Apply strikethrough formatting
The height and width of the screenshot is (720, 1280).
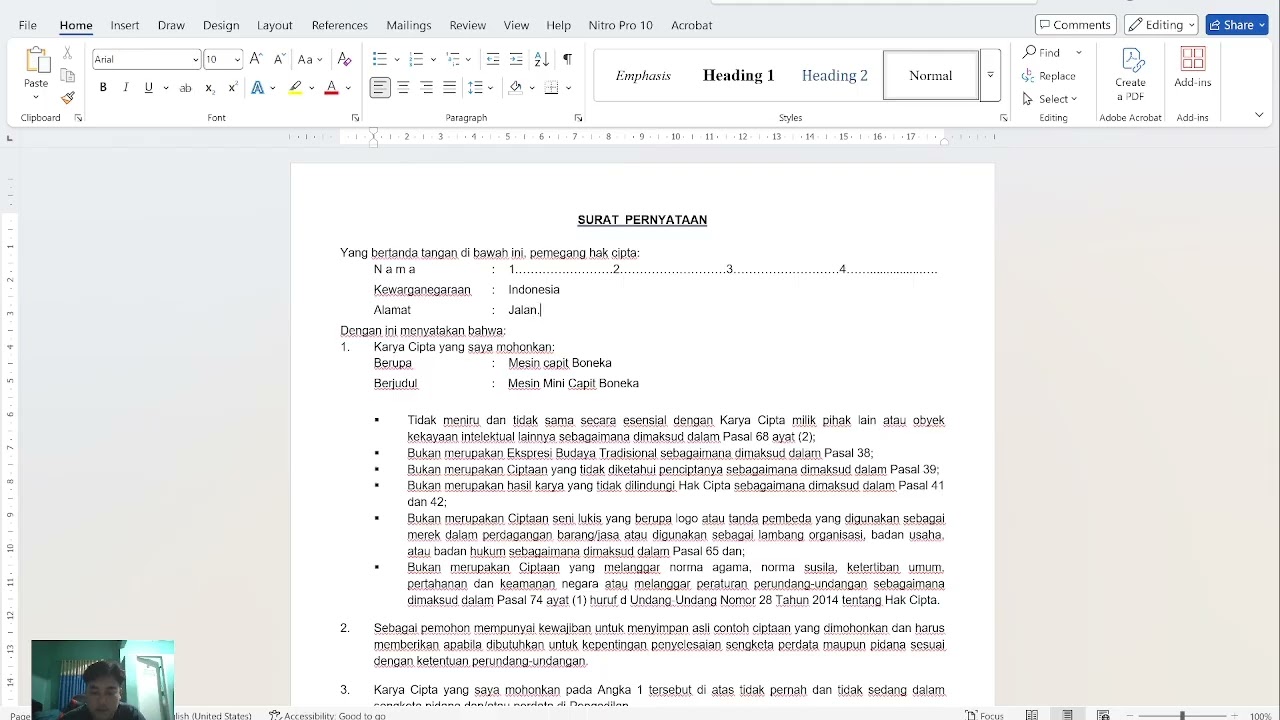[x=185, y=88]
